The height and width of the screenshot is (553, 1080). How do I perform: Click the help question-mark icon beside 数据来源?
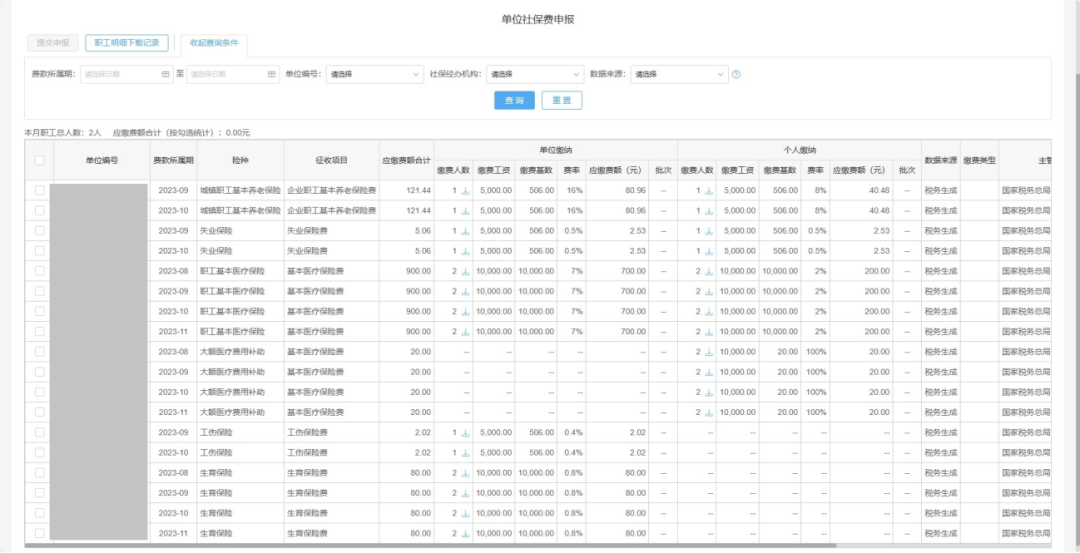point(736,74)
